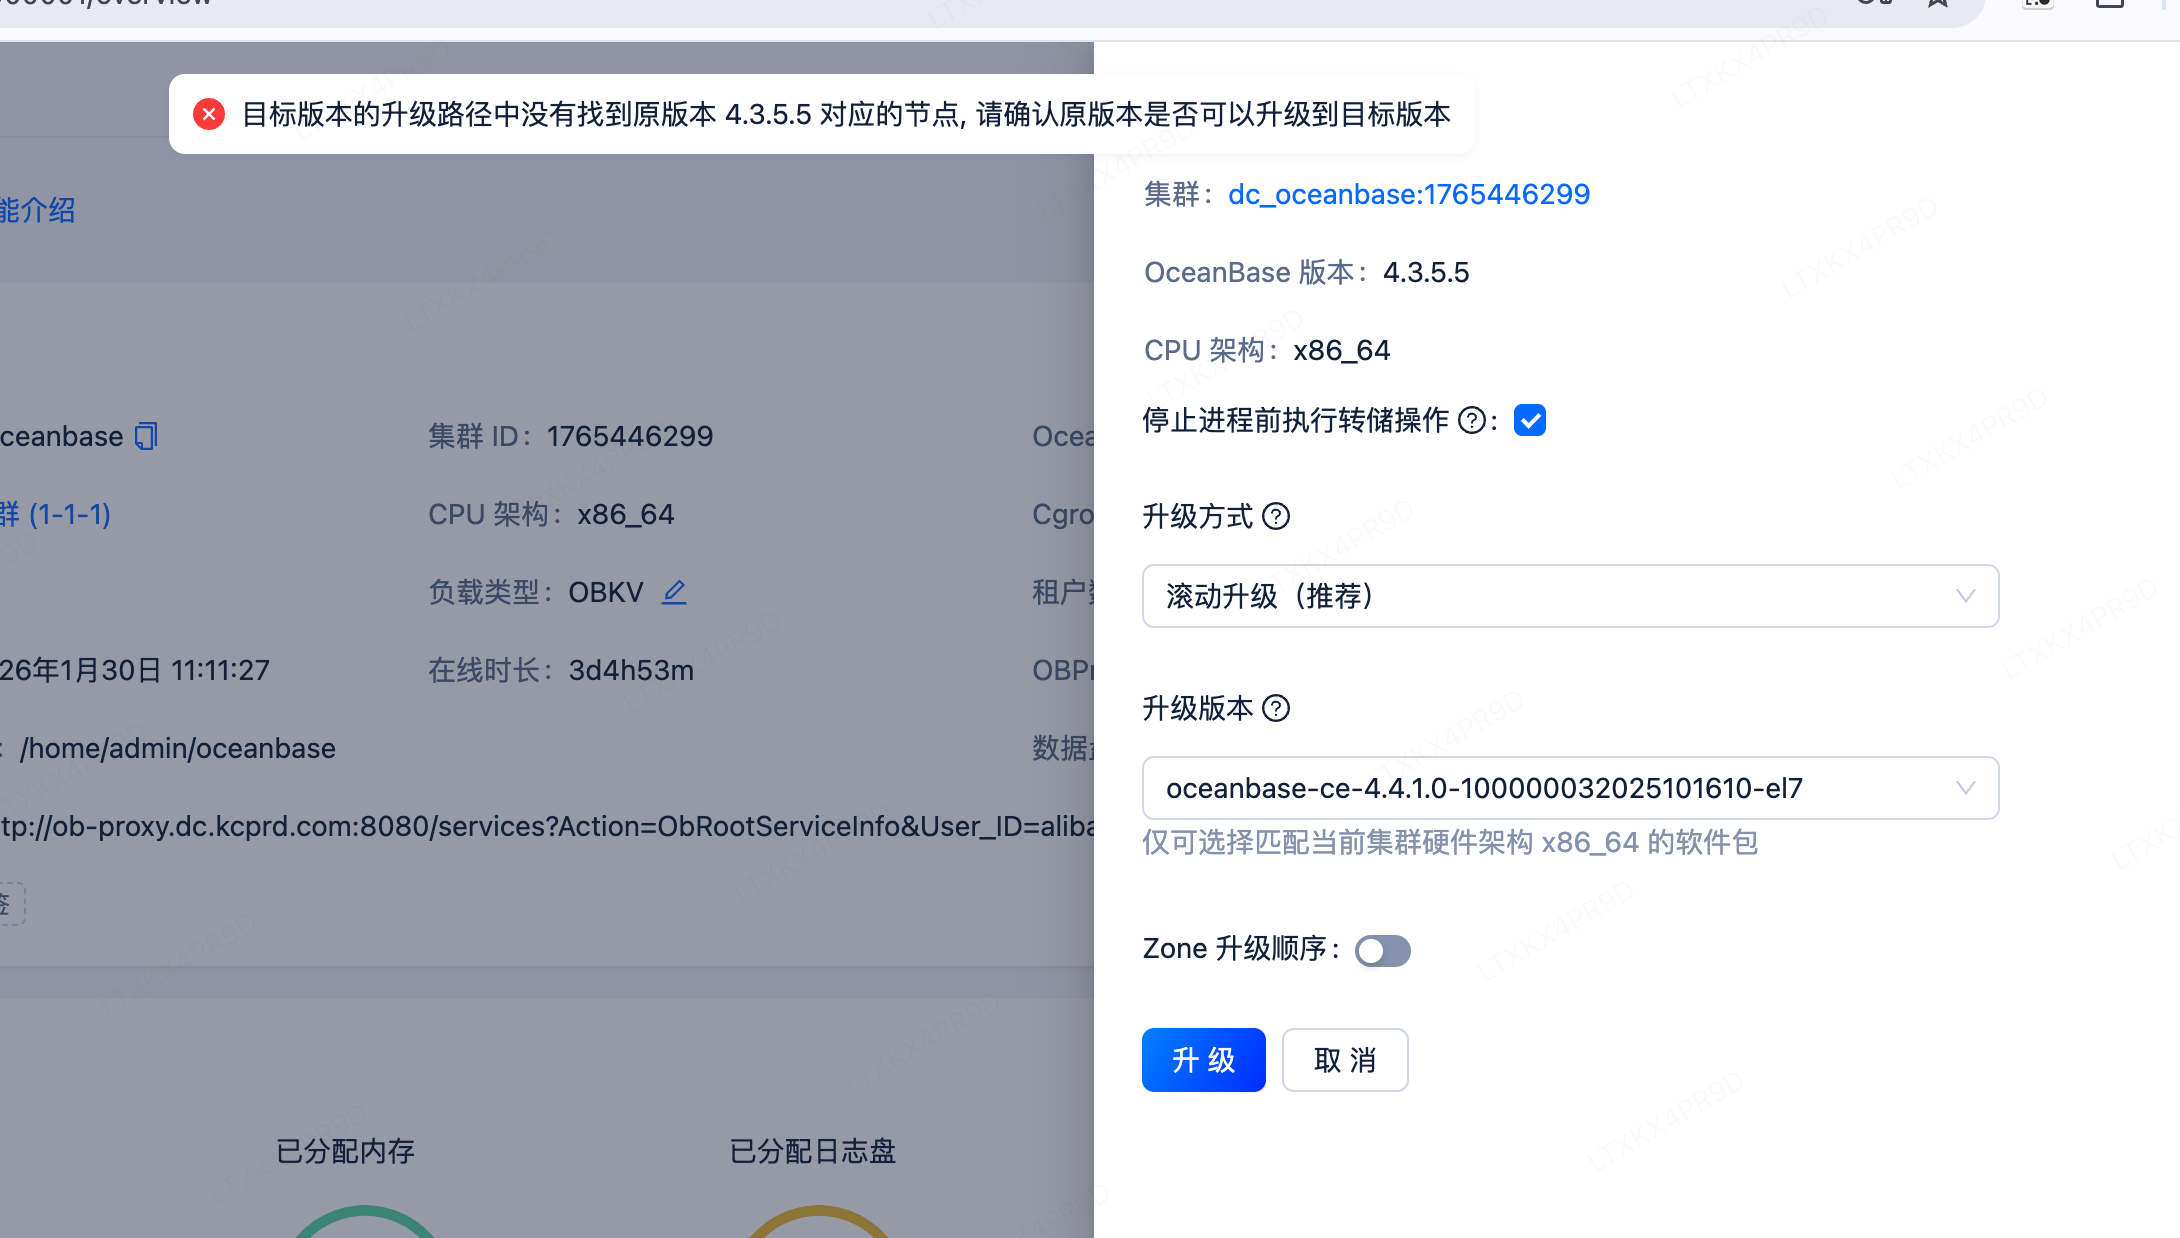The image size is (2180, 1238).
Task: Click the 取消 button
Action: [x=1344, y=1060]
